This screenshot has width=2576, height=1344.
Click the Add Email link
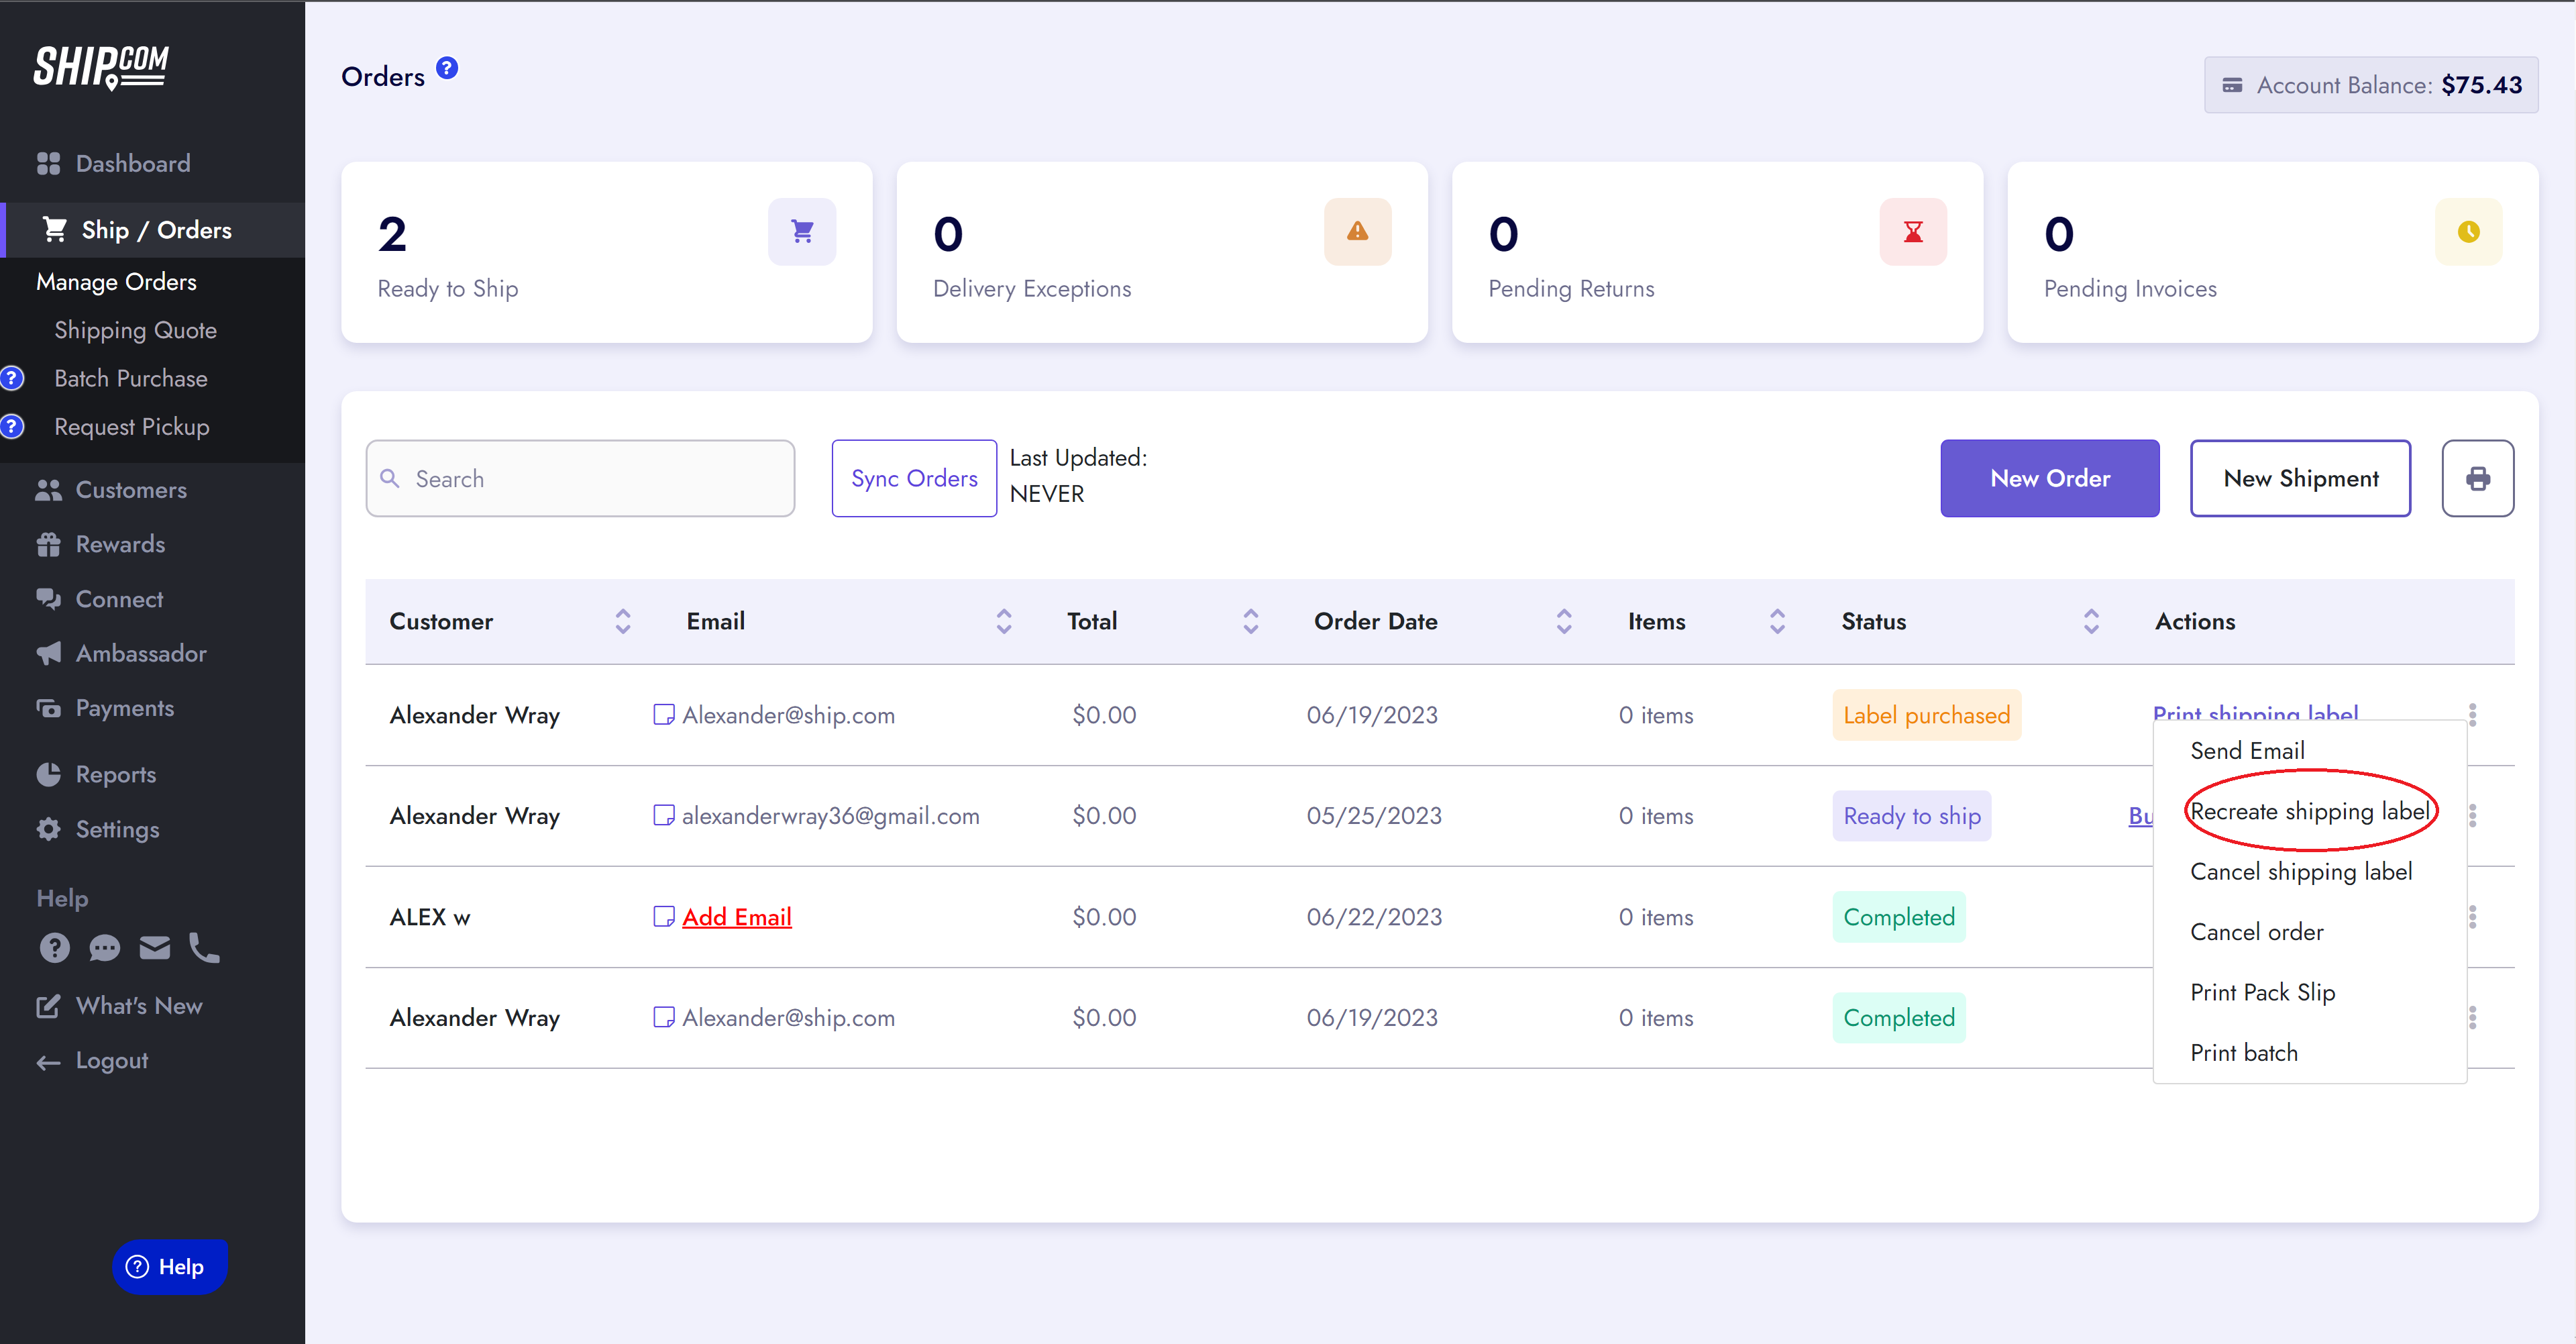pos(736,916)
